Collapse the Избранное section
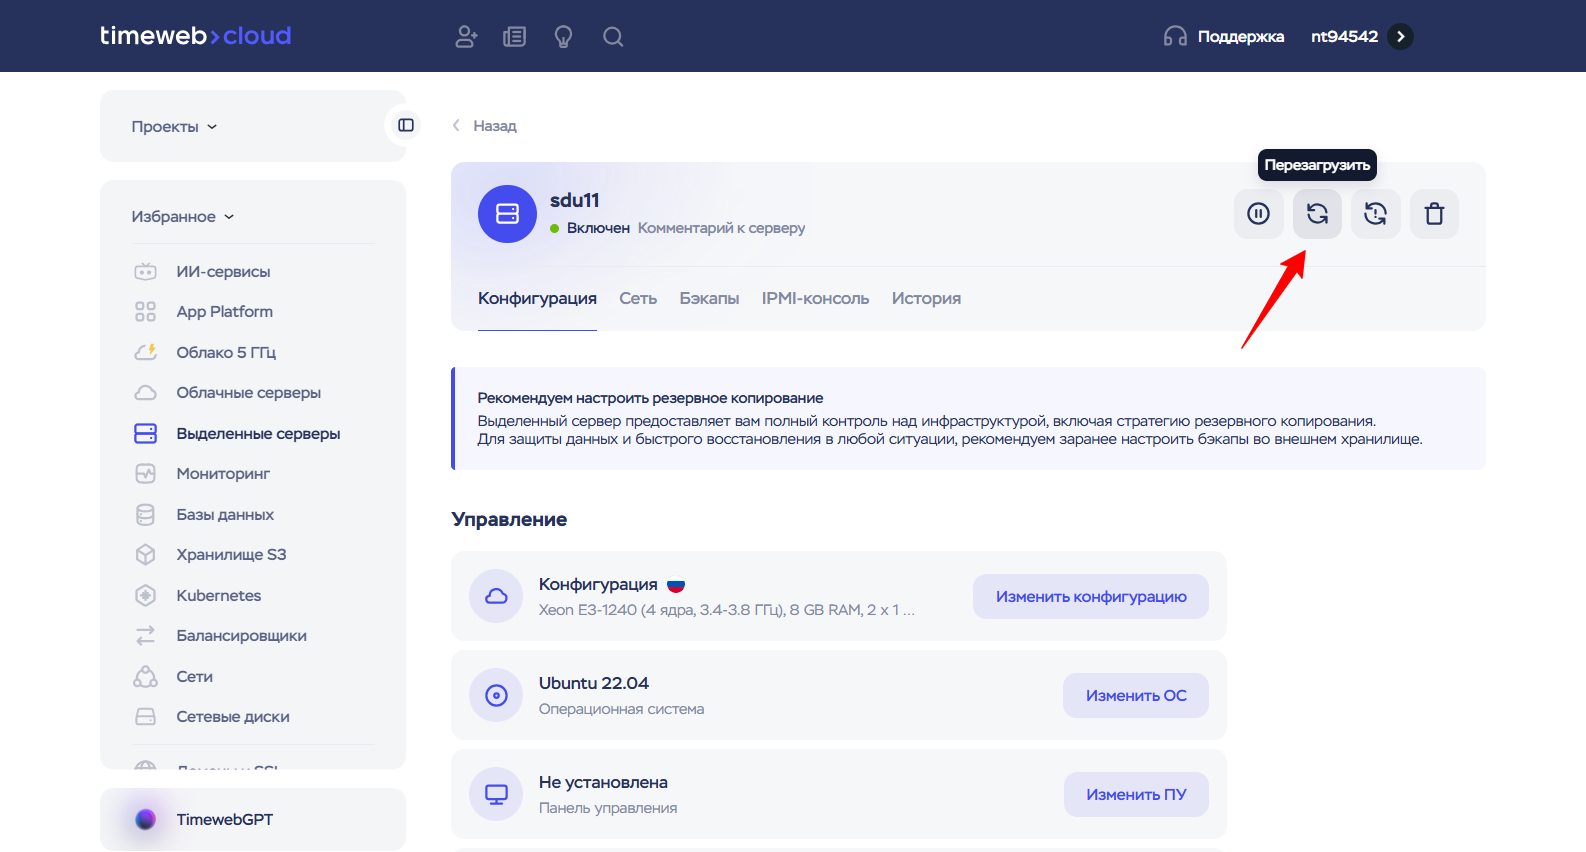This screenshot has width=1586, height=852. point(183,217)
